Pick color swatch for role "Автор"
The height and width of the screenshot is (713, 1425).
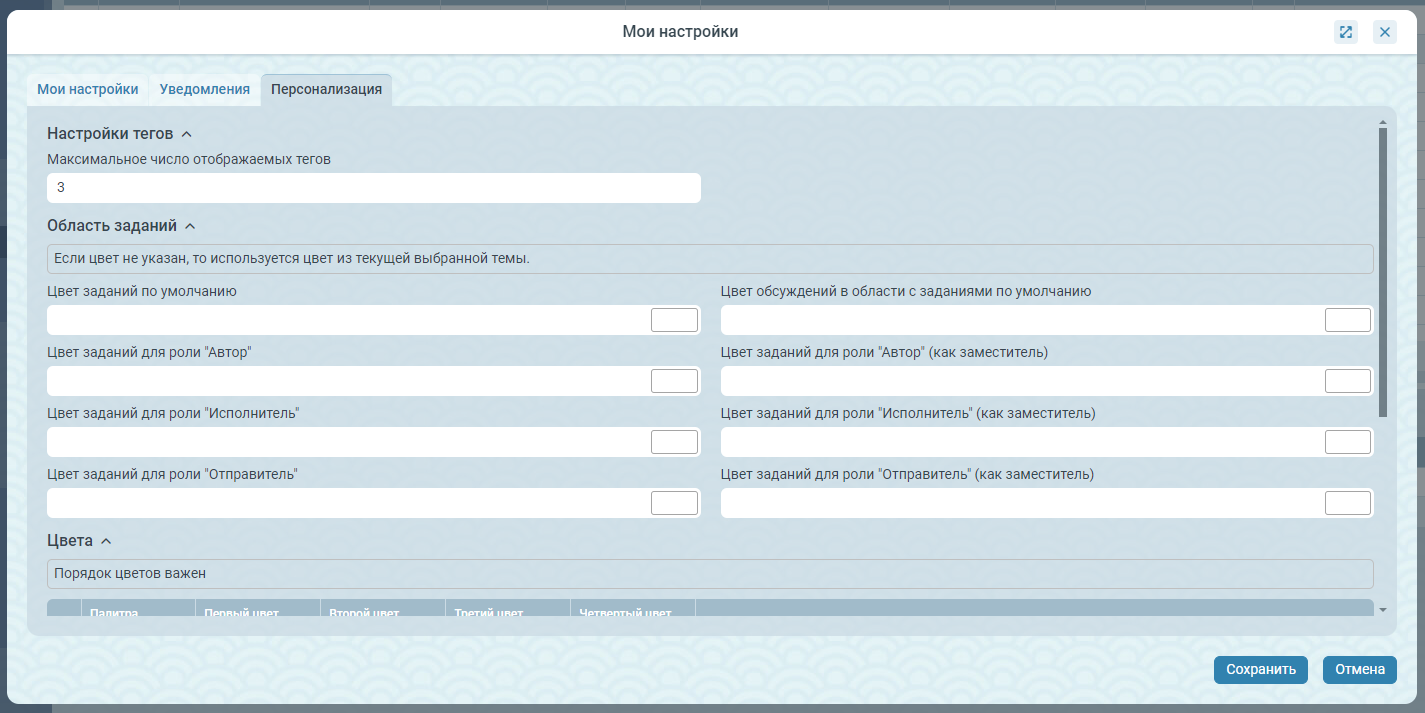click(674, 381)
